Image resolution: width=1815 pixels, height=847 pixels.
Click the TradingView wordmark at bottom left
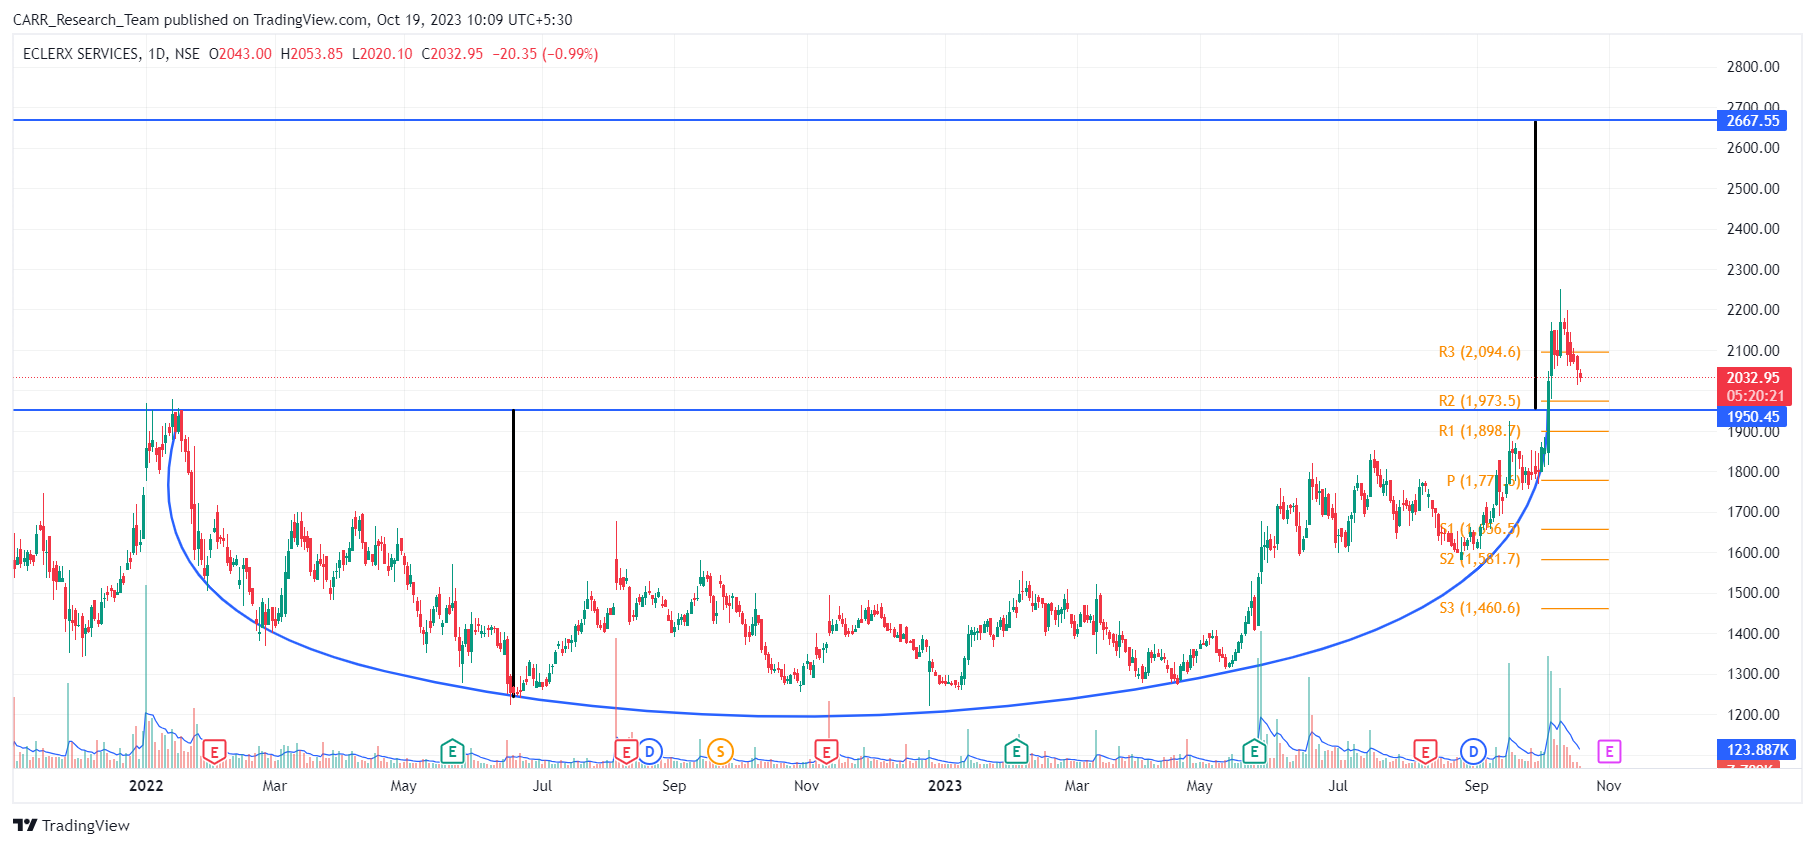tap(86, 825)
